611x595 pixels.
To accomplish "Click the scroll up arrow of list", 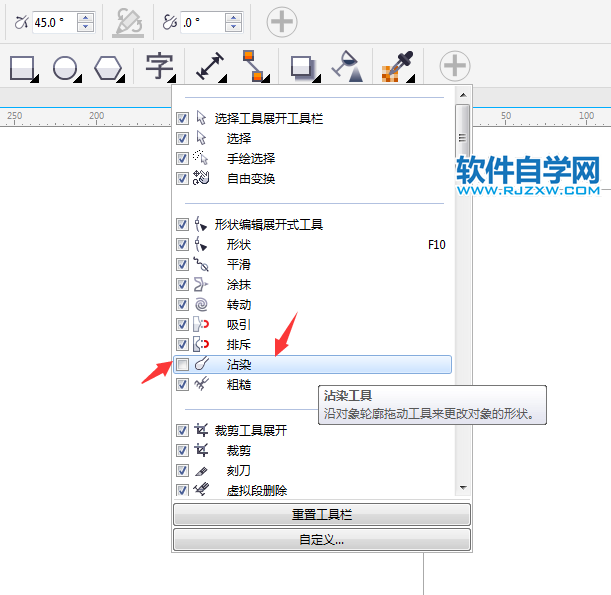I will coord(463,95).
